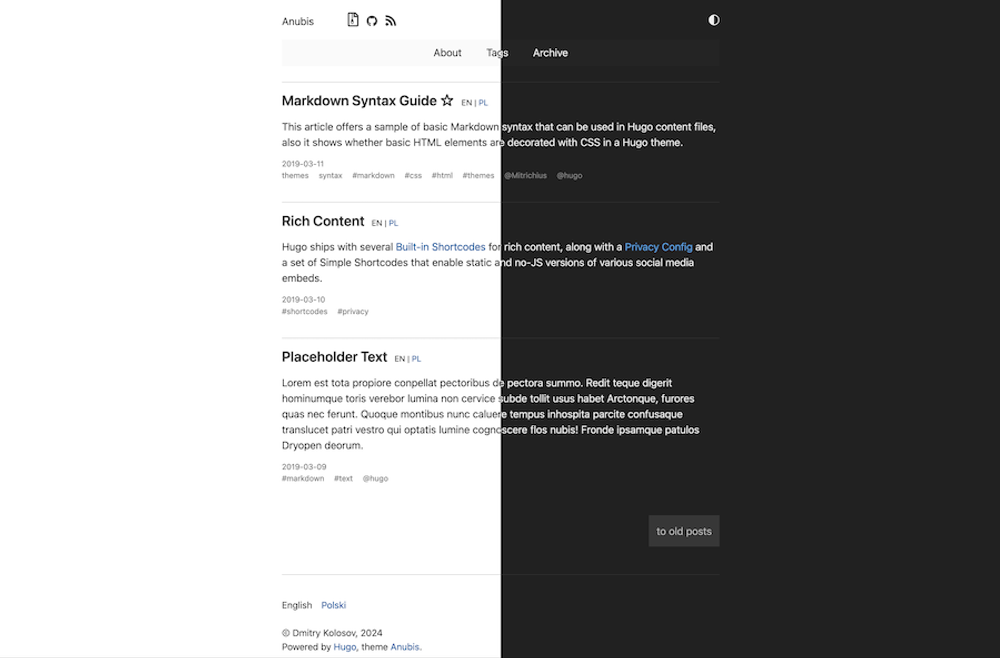Visit the Hugo link in footer

[x=344, y=647]
